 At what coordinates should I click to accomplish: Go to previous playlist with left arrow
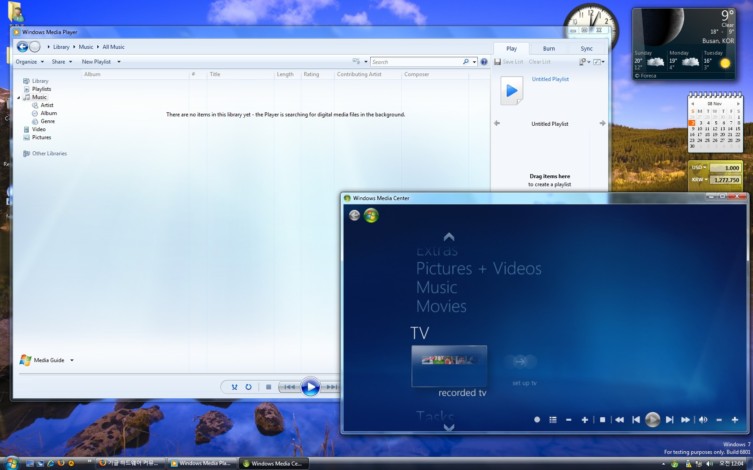497,123
